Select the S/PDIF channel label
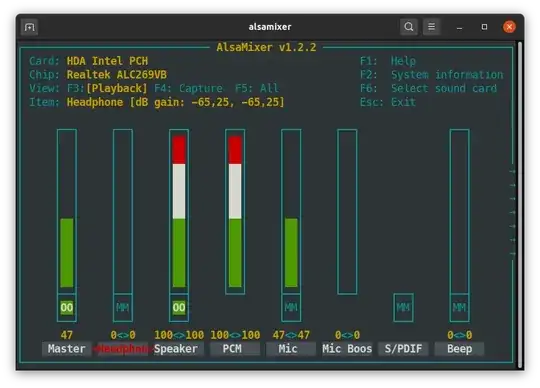 [403, 349]
